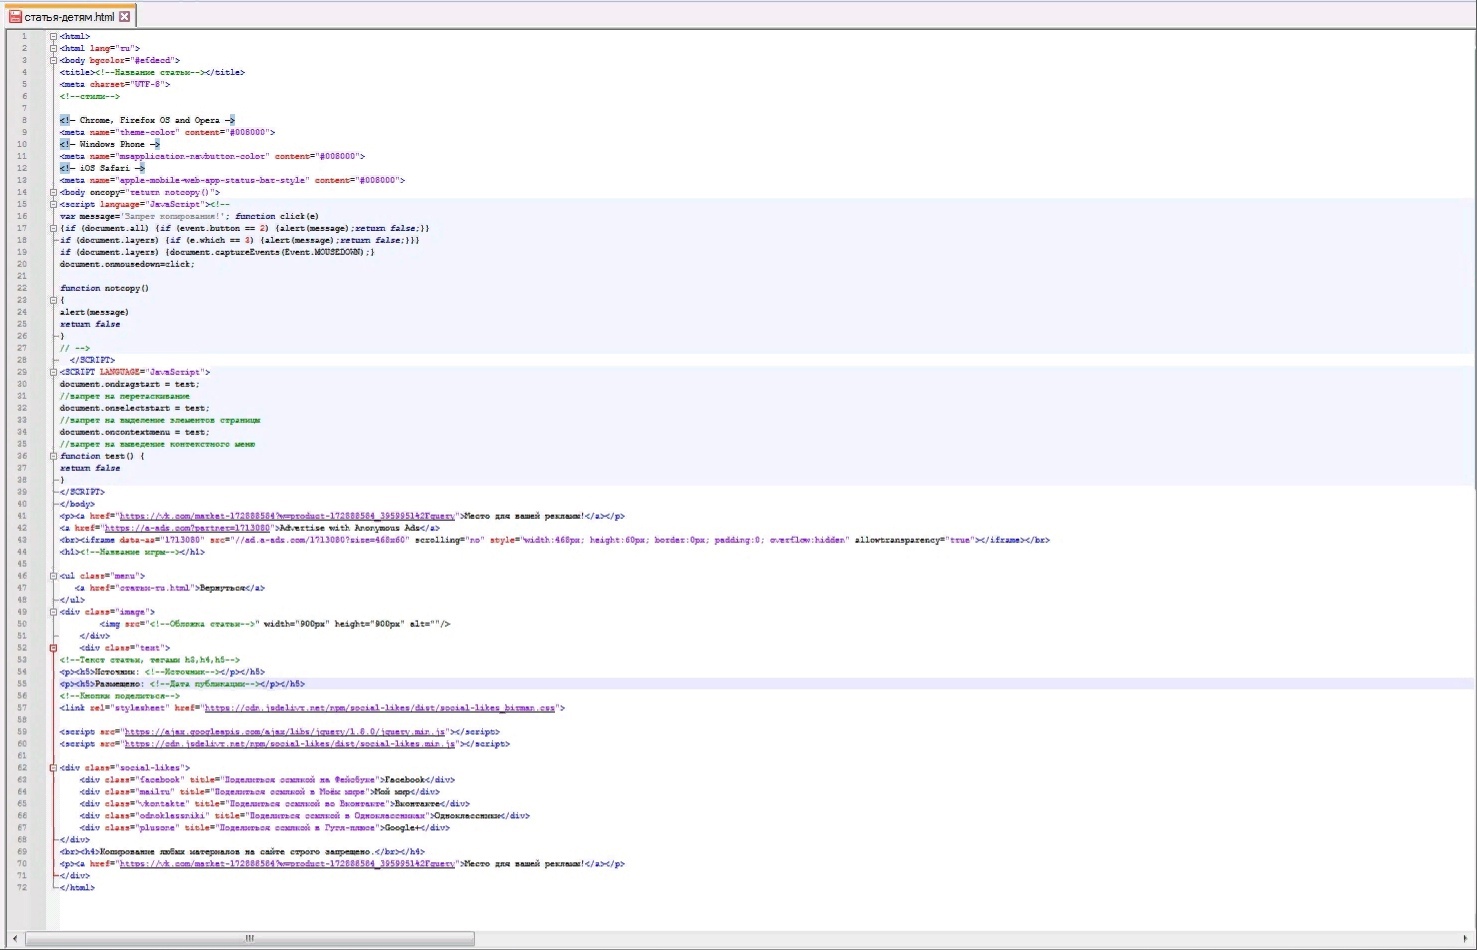Switch to the статья-детям.html tab
1477x950 pixels.
pyautogui.click(x=69, y=17)
